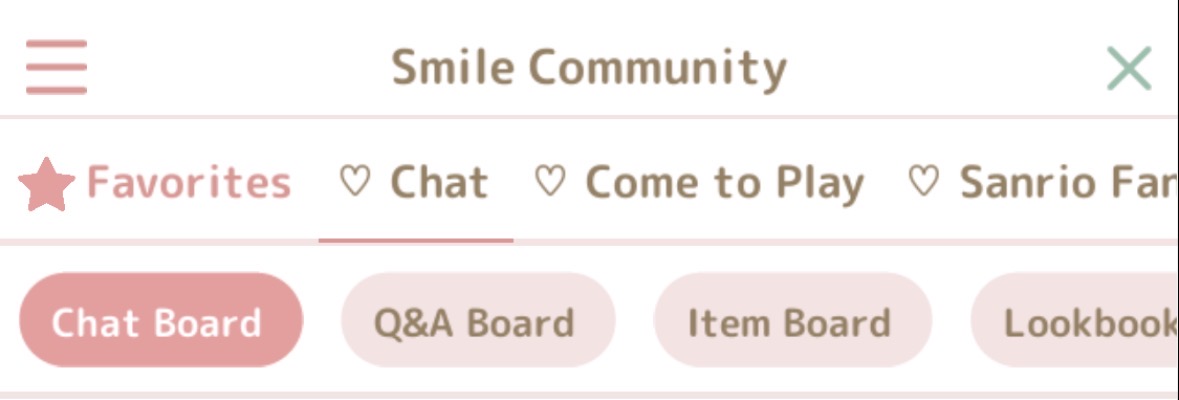Image resolution: width=1179 pixels, height=400 pixels.
Task: Open the Come to Play tab
Action: pyautogui.click(x=724, y=183)
